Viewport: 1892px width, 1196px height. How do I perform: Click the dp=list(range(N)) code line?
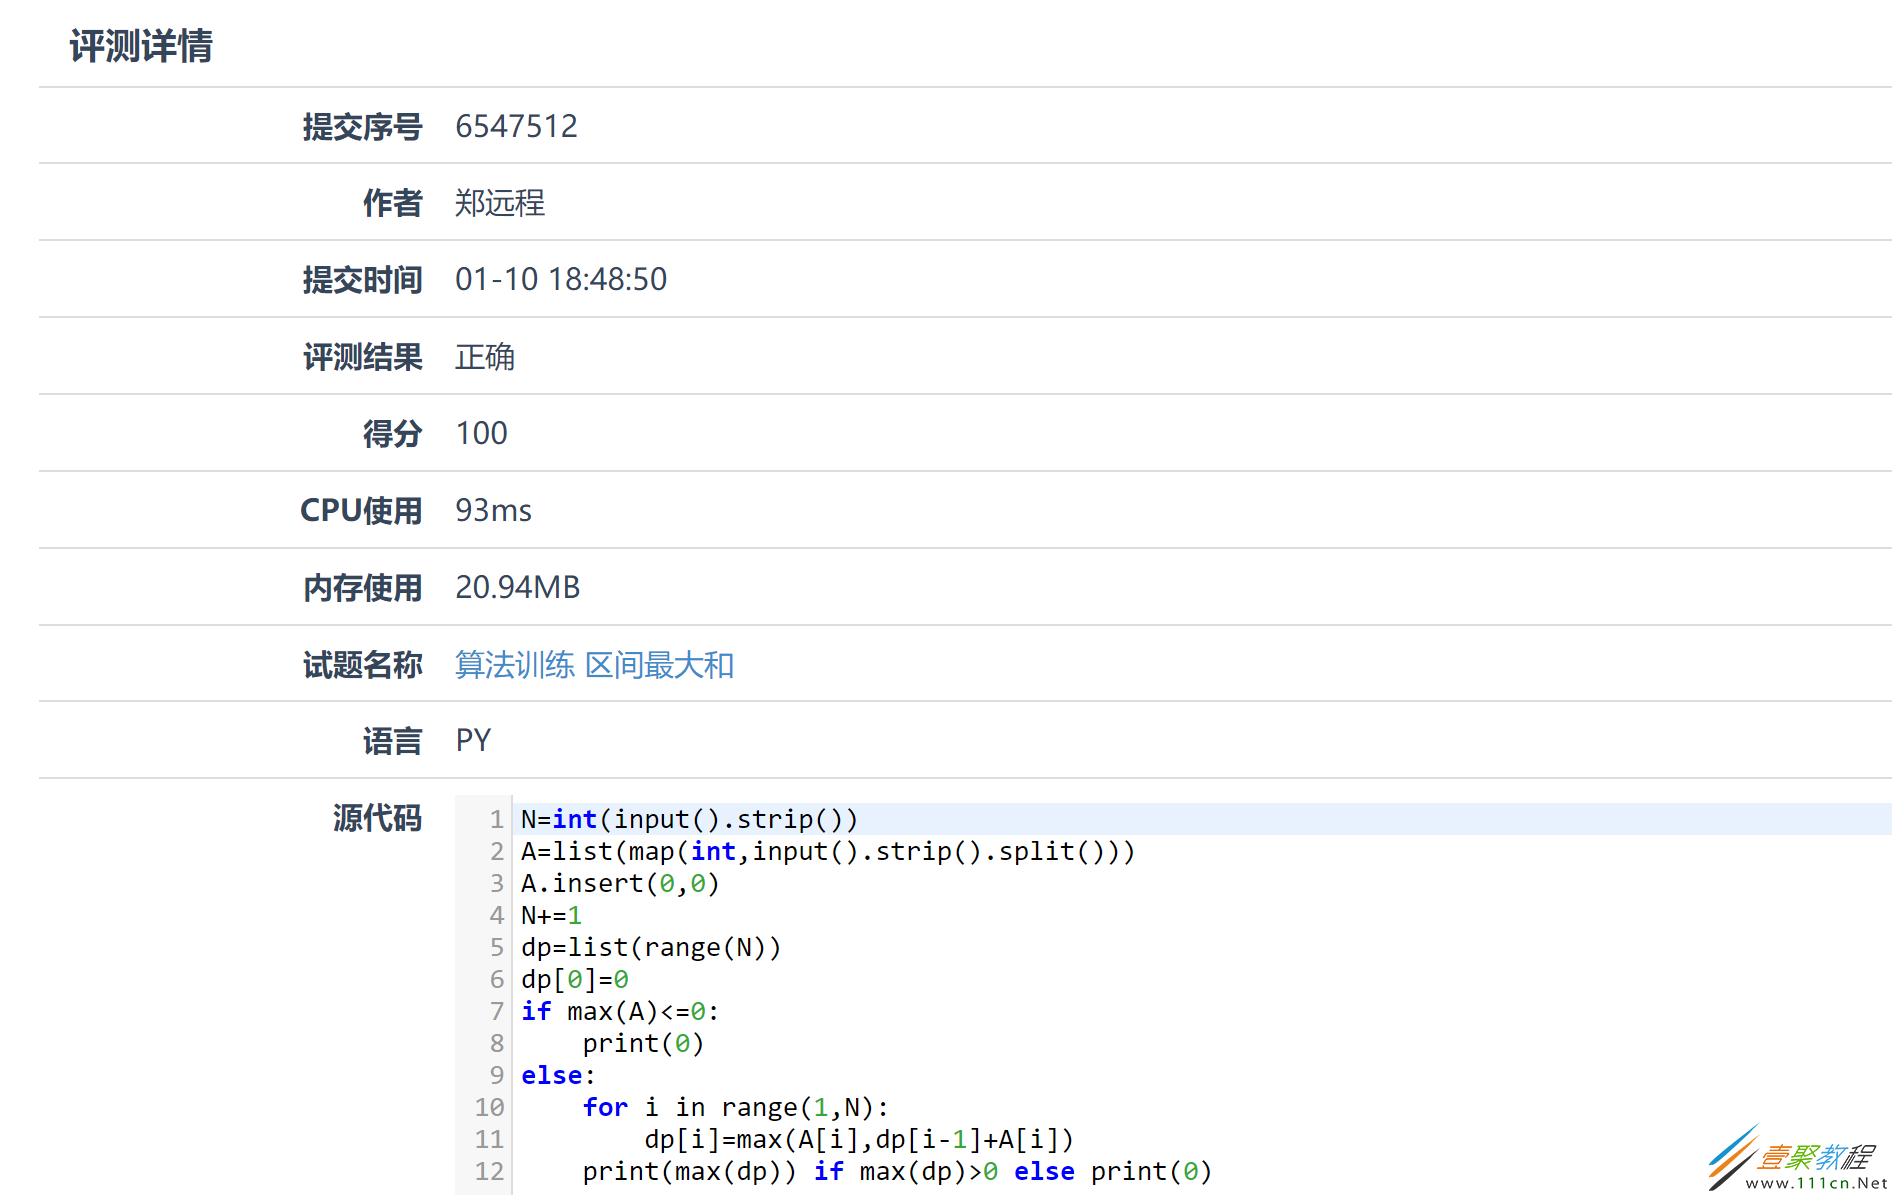click(651, 948)
